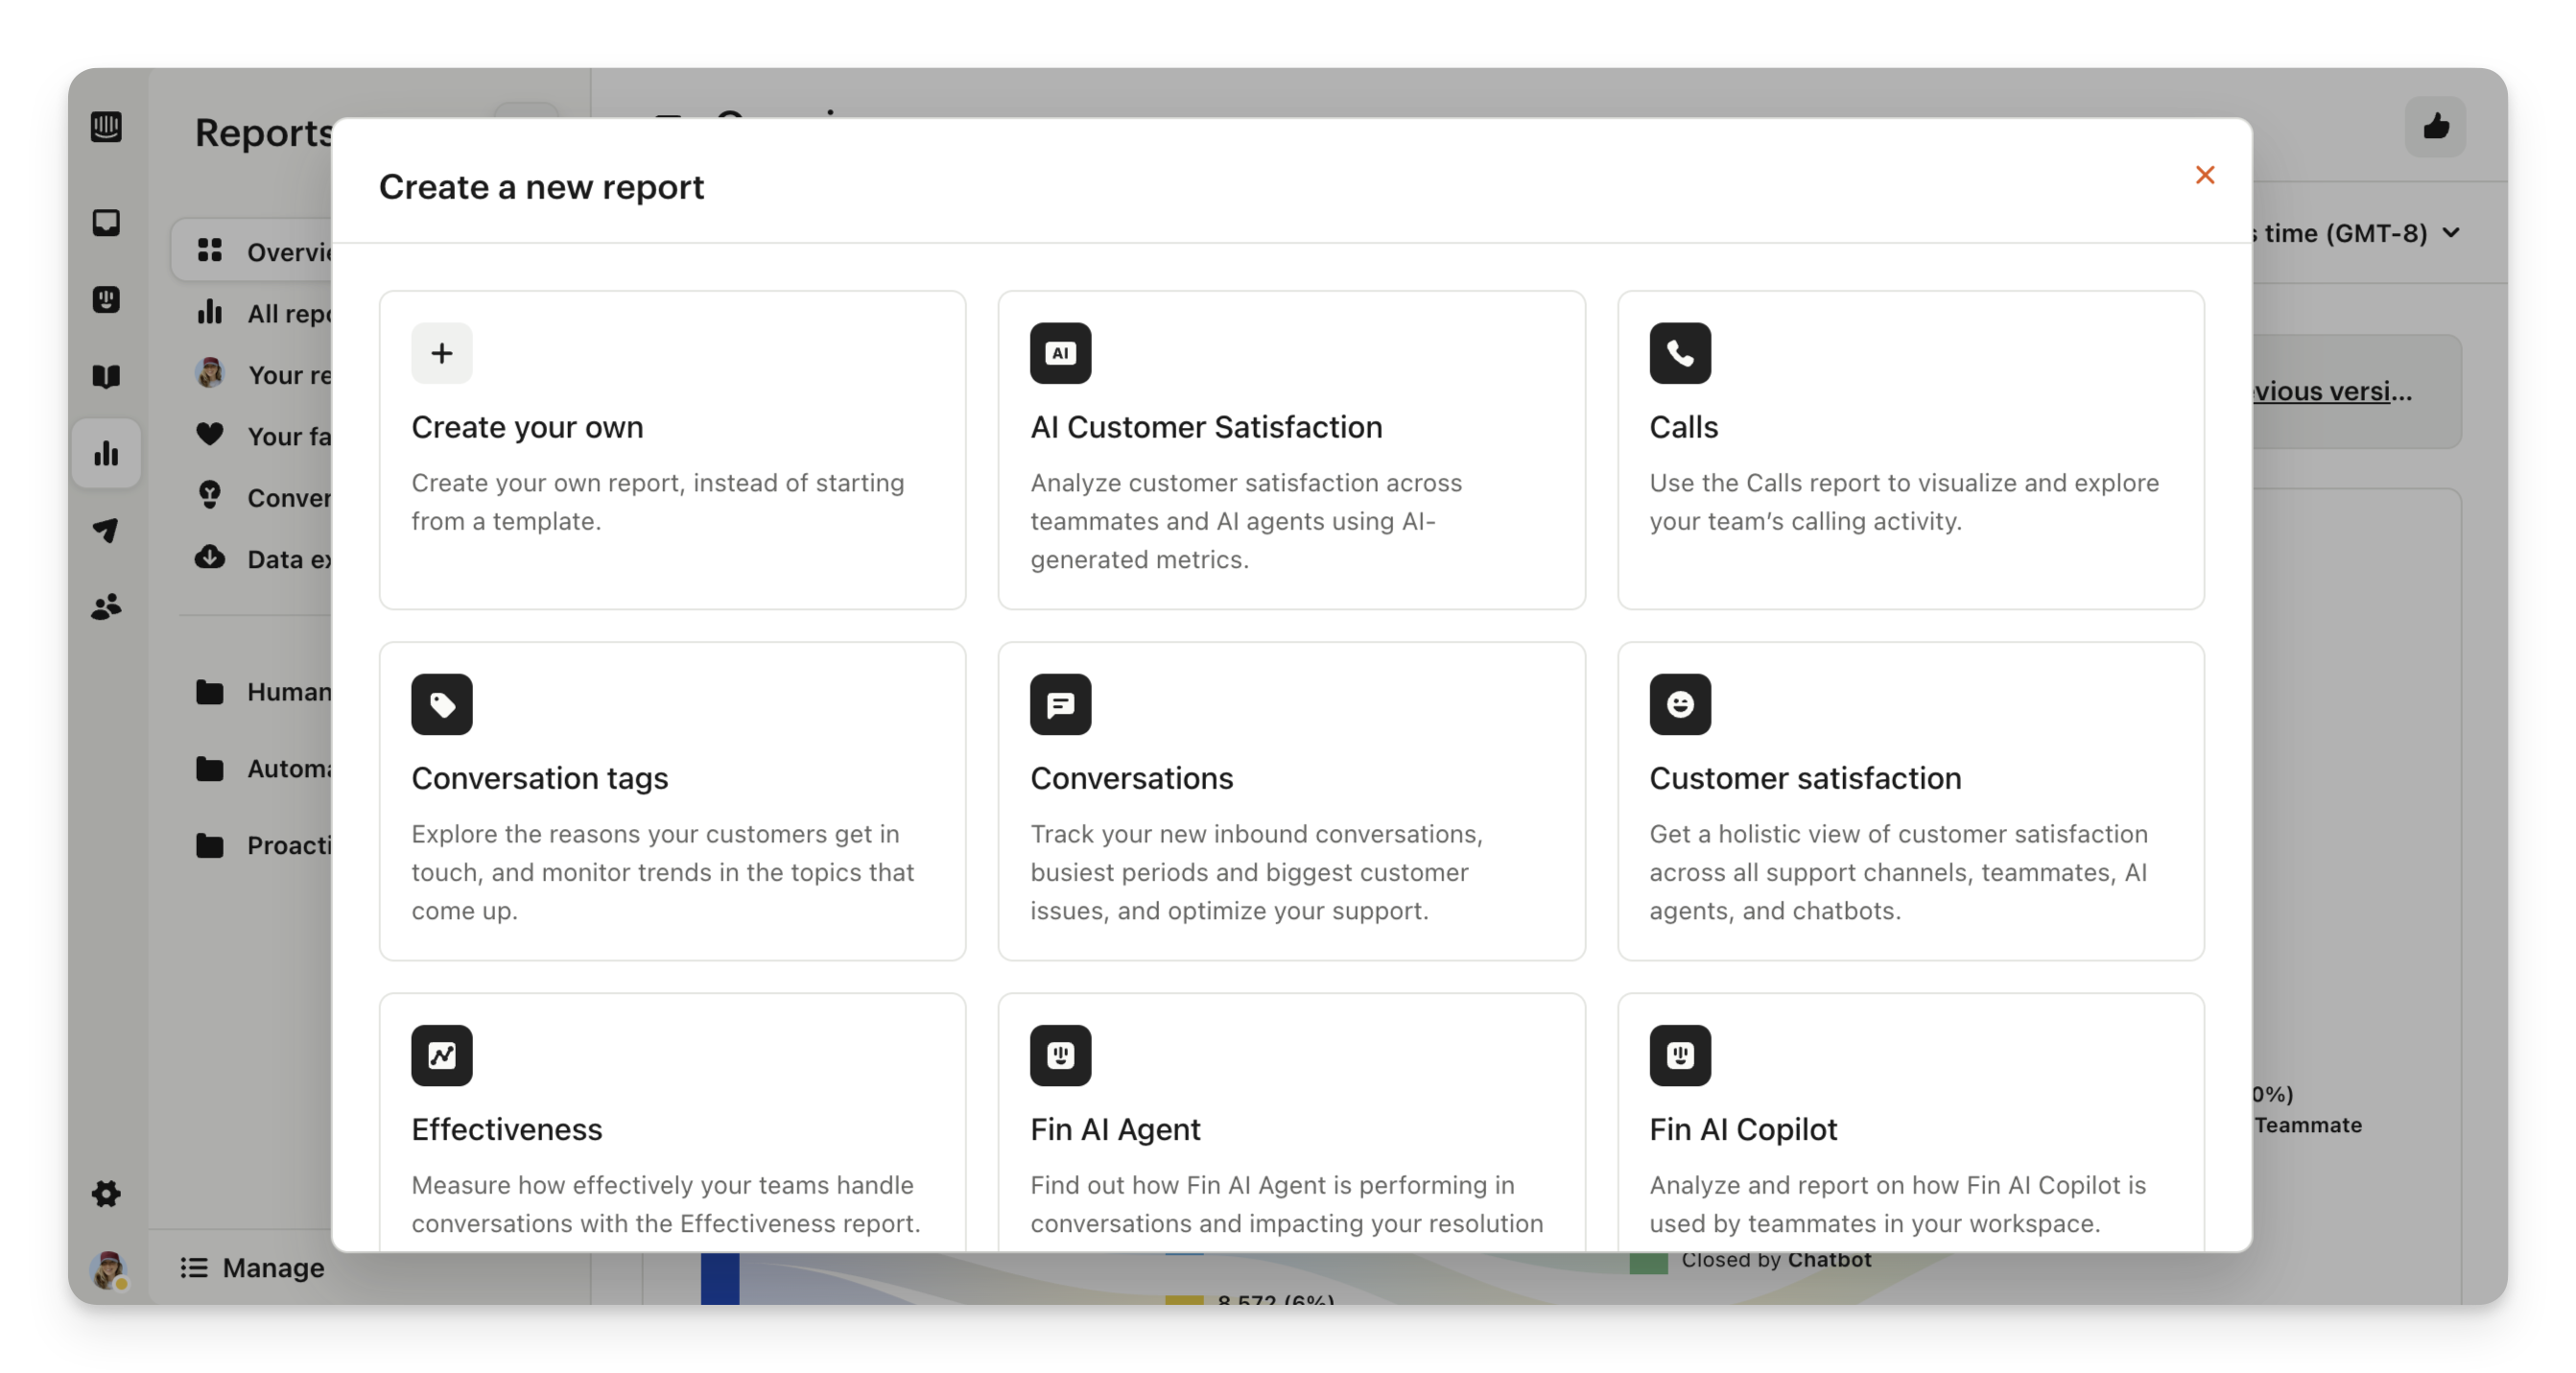Click the Fin AI Copilot template icon
The width and height of the screenshot is (2576, 1373).
(x=1679, y=1055)
